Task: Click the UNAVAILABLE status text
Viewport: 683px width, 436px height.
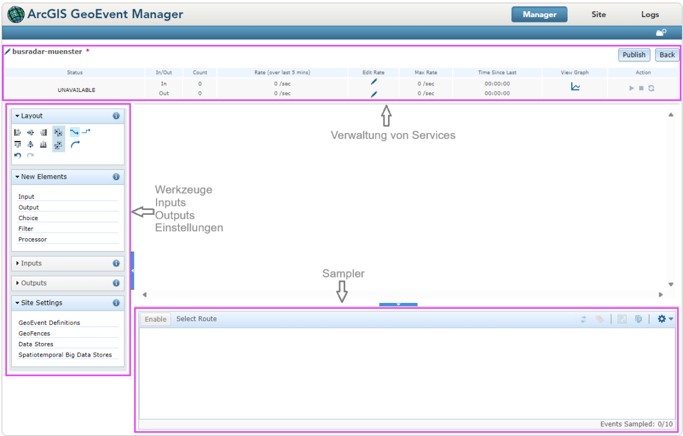Action: click(76, 90)
